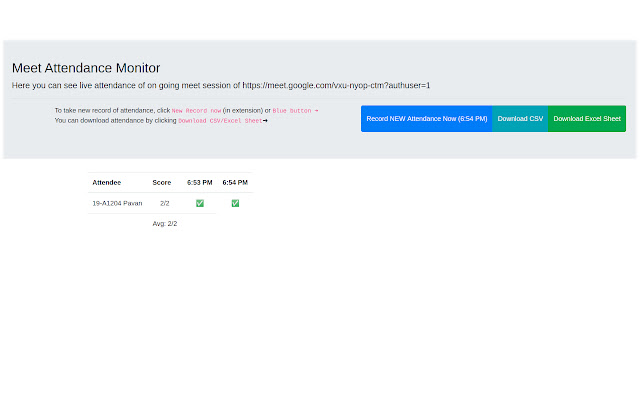
Task: Click the Avg: 2/2 summary text
Action: click(165, 224)
